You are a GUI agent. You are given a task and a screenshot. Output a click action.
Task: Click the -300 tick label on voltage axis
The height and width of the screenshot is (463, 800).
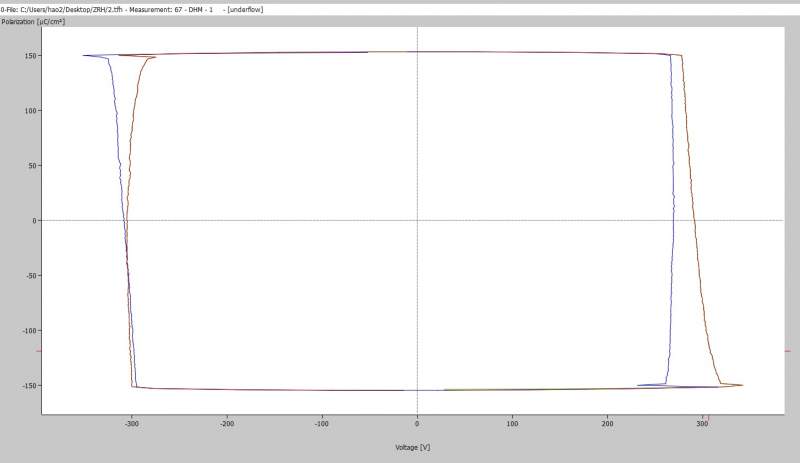click(x=132, y=424)
